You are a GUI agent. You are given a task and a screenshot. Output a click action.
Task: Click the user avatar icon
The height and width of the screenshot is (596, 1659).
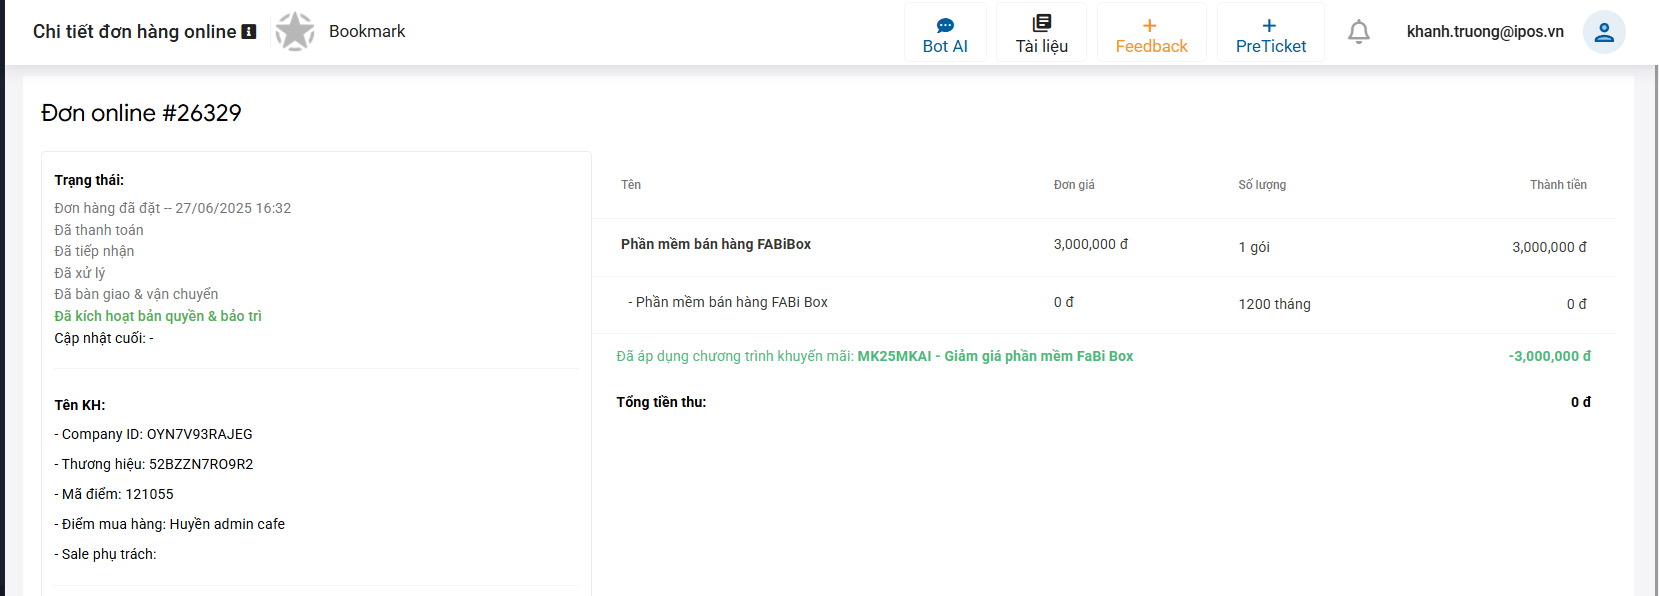(1603, 32)
